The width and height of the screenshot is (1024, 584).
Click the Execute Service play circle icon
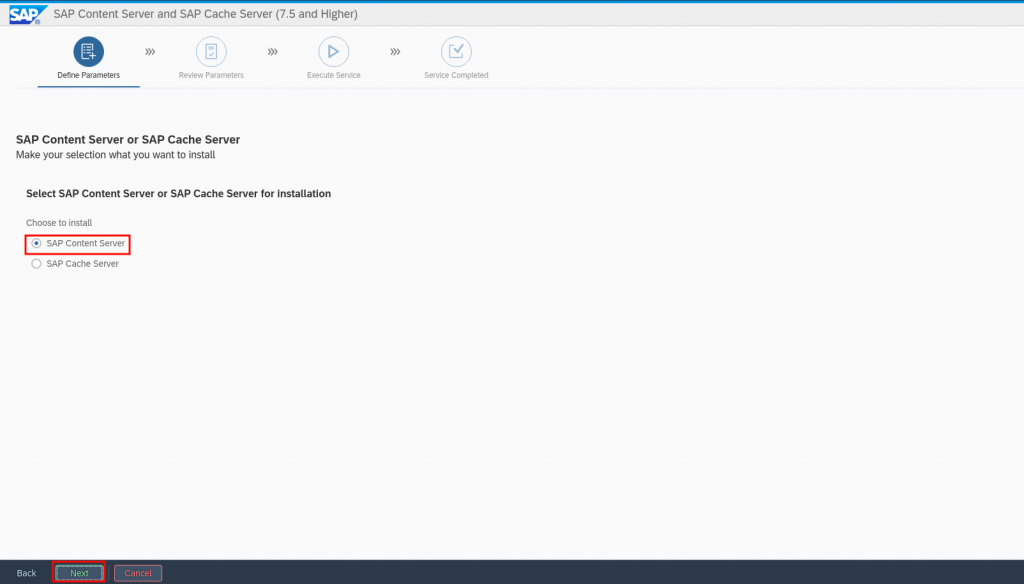[333, 52]
